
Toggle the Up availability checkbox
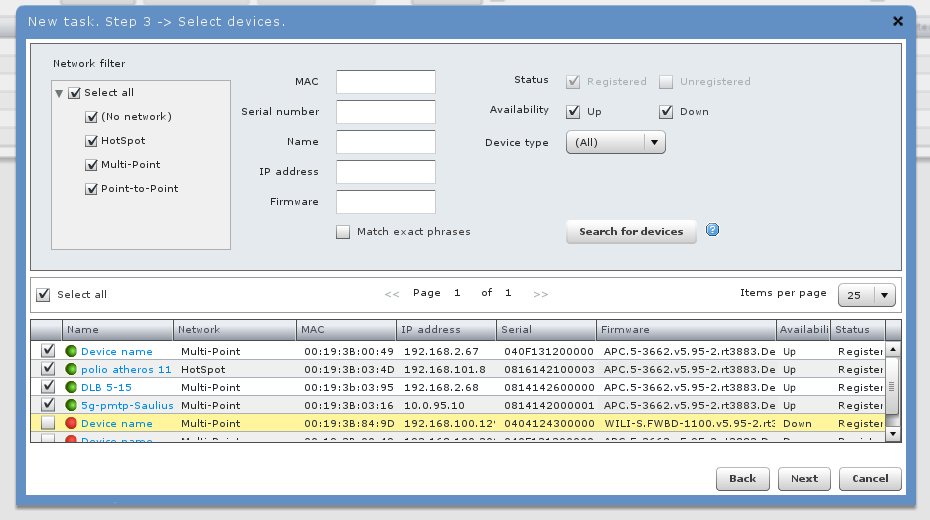click(573, 111)
